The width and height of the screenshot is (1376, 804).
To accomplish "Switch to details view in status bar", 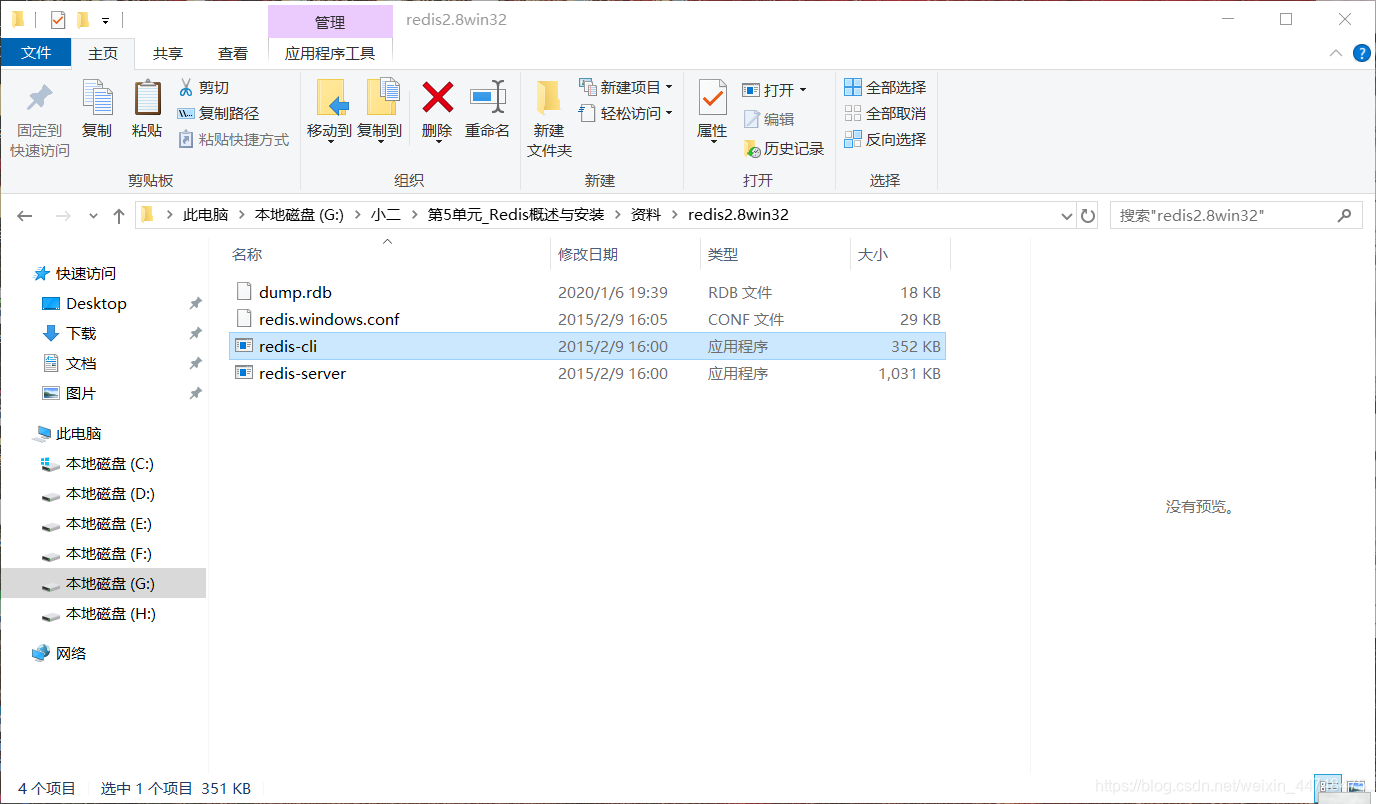I will [1327, 788].
